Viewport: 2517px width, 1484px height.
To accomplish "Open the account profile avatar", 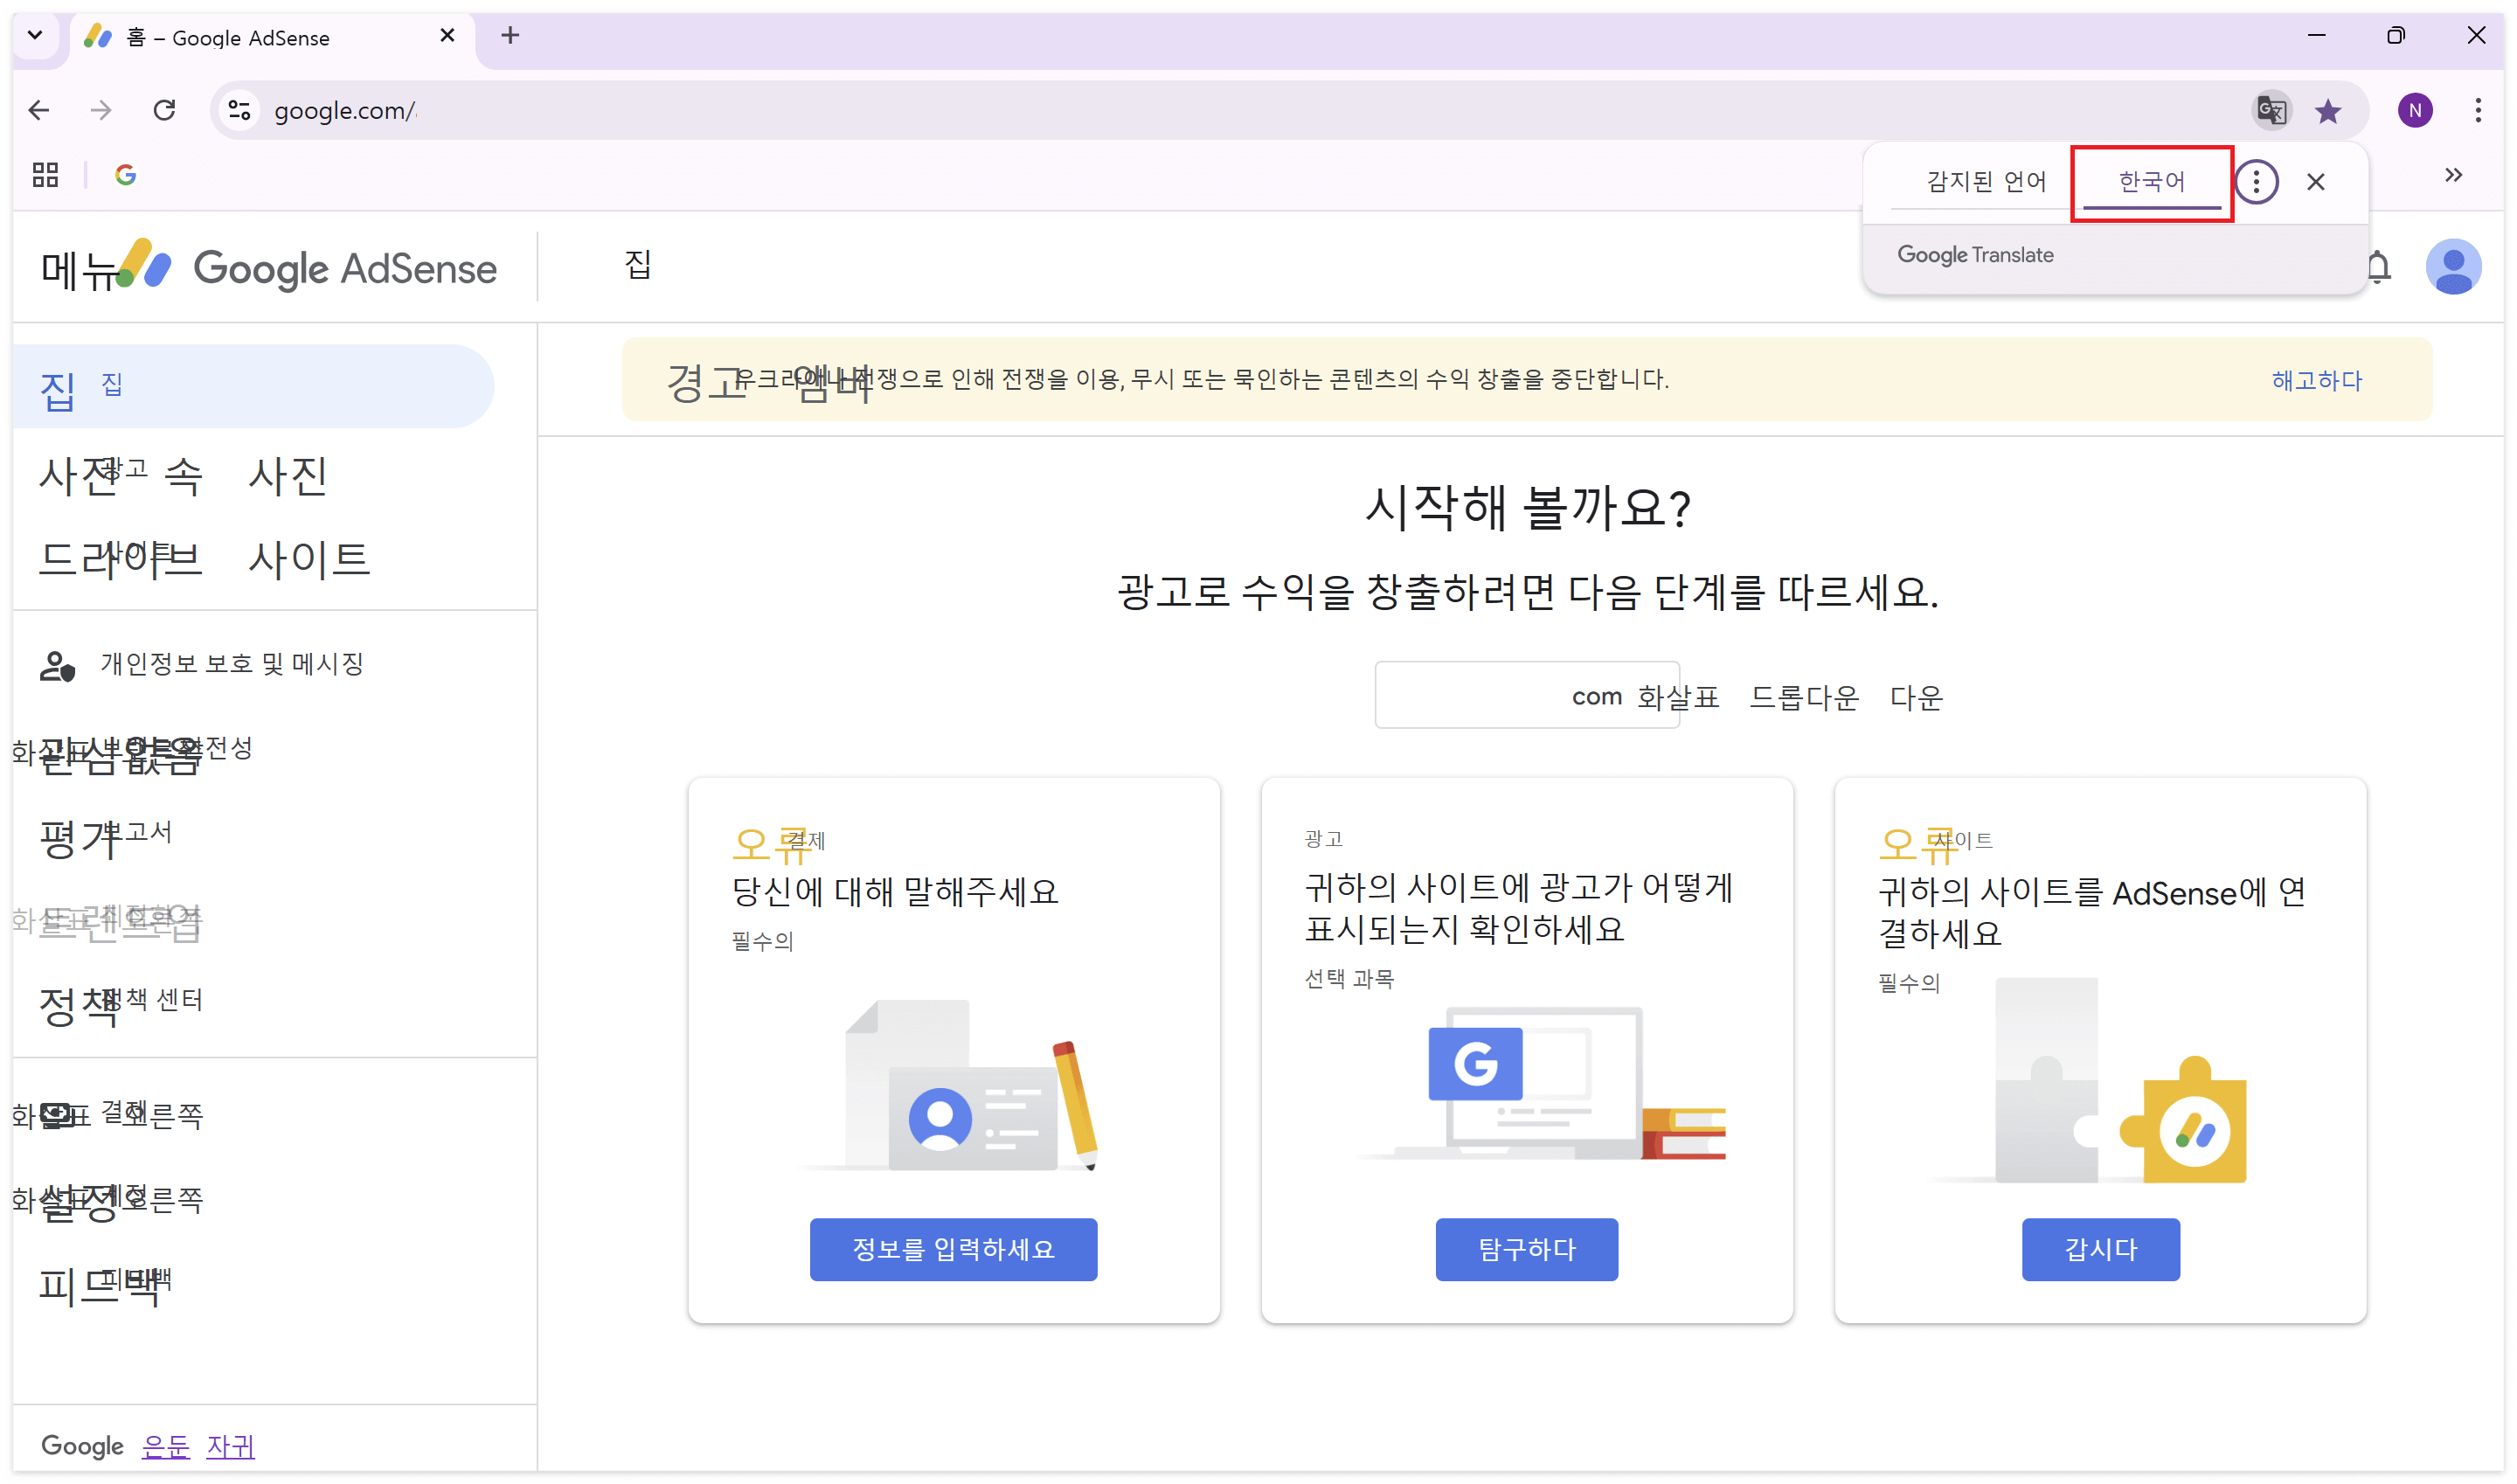I will [x=2455, y=265].
